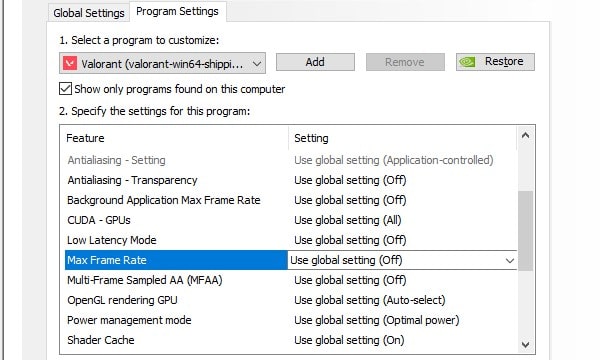This screenshot has height=360, width=600.
Task: Click Antialiasing Setting Application-controlled value
Action: click(394, 160)
